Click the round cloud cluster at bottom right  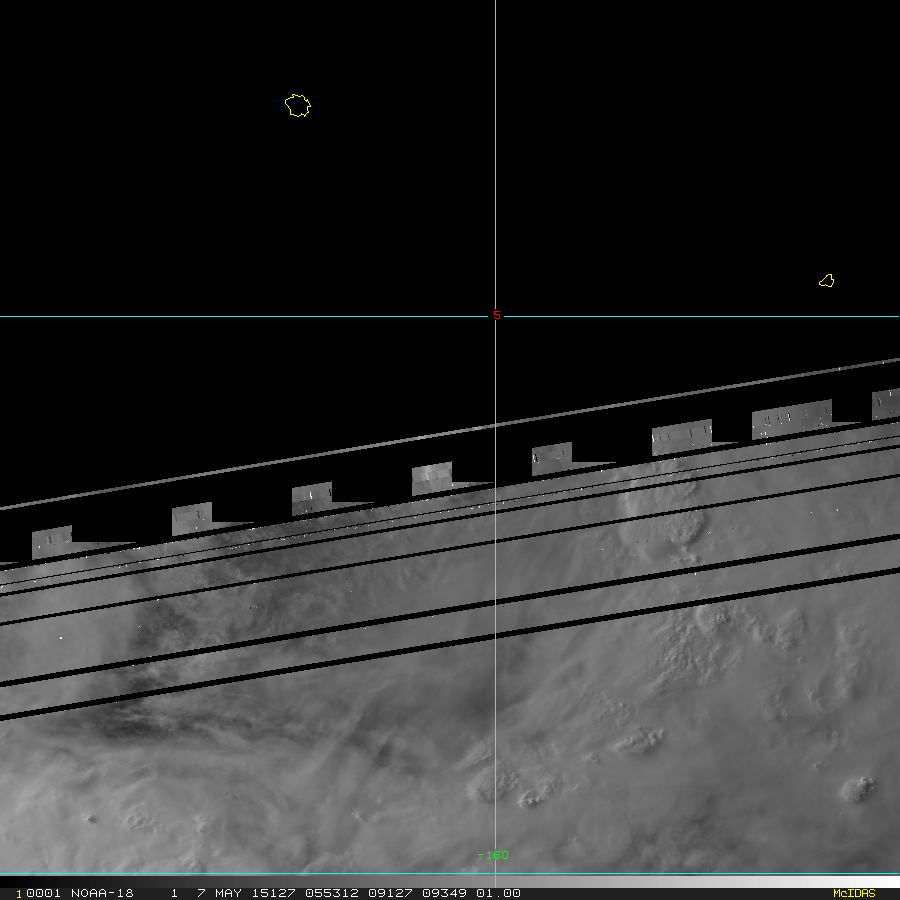[857, 788]
